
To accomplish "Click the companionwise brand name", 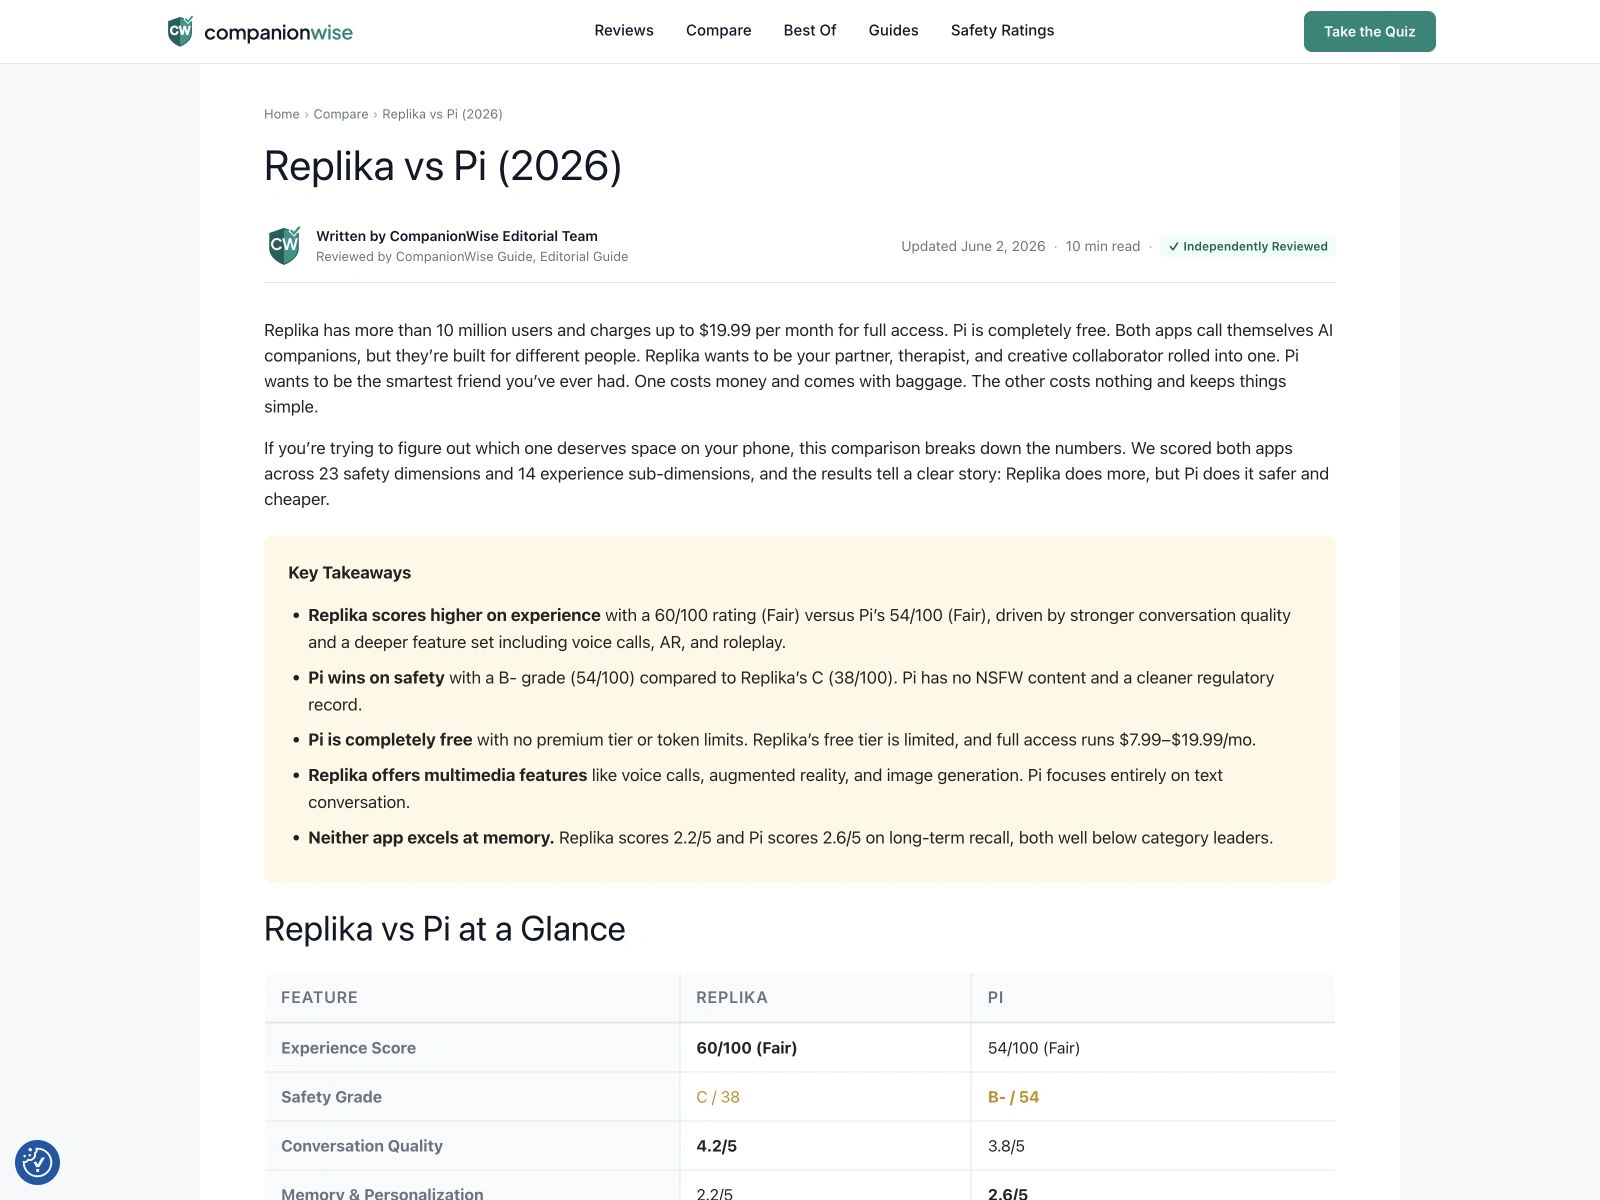I will pos(278,32).
